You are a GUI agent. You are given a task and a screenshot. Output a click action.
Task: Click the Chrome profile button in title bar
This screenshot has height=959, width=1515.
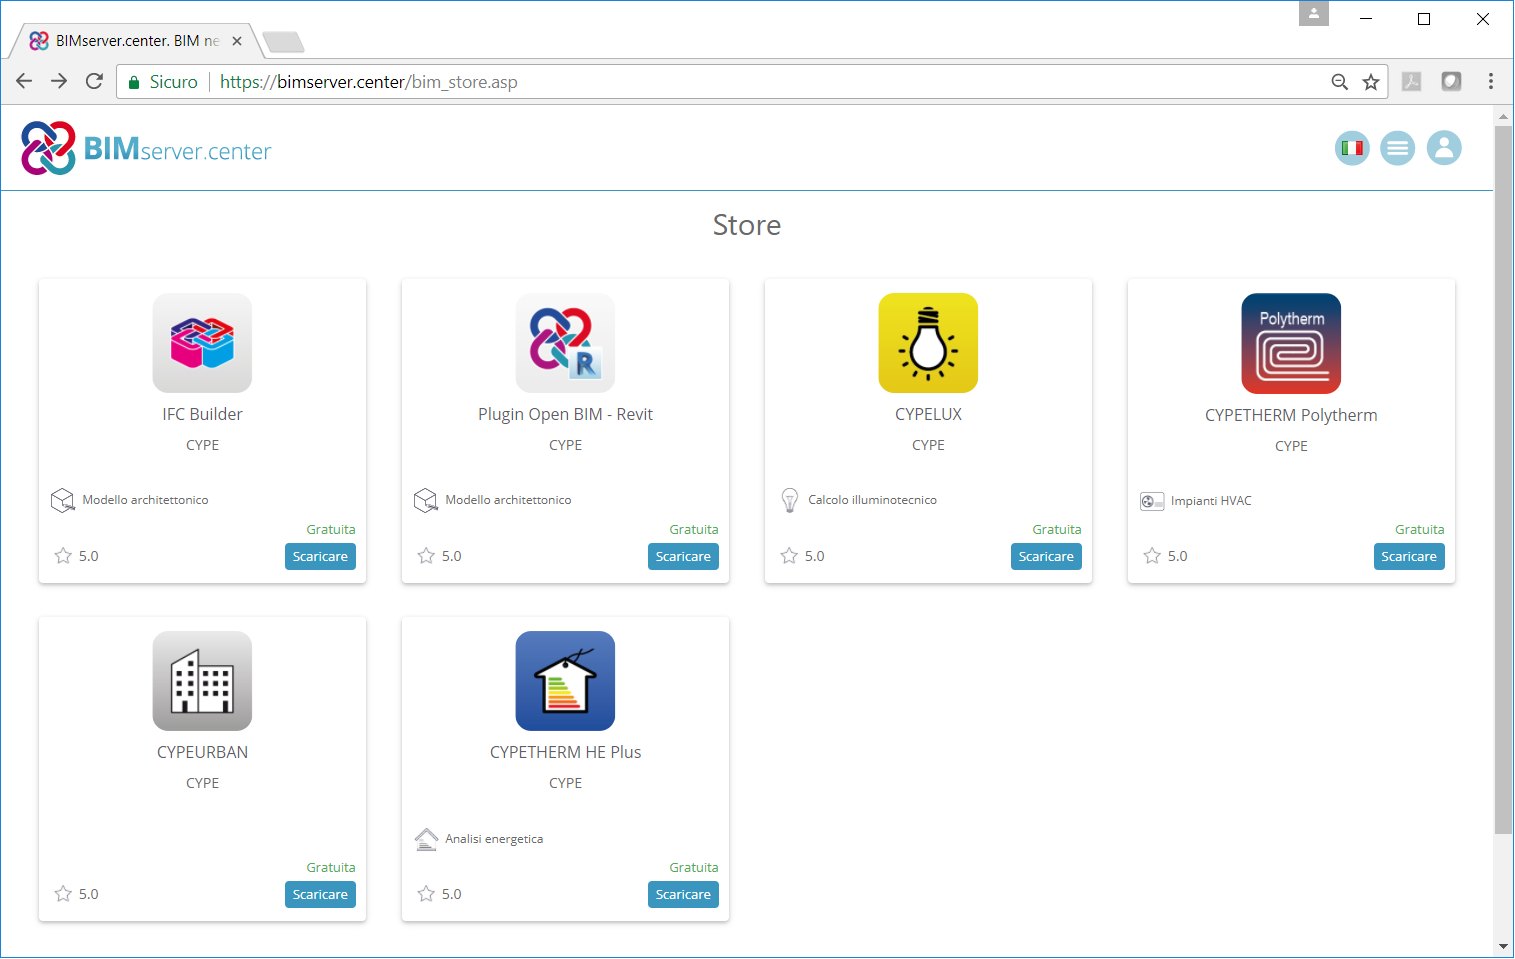[1313, 13]
